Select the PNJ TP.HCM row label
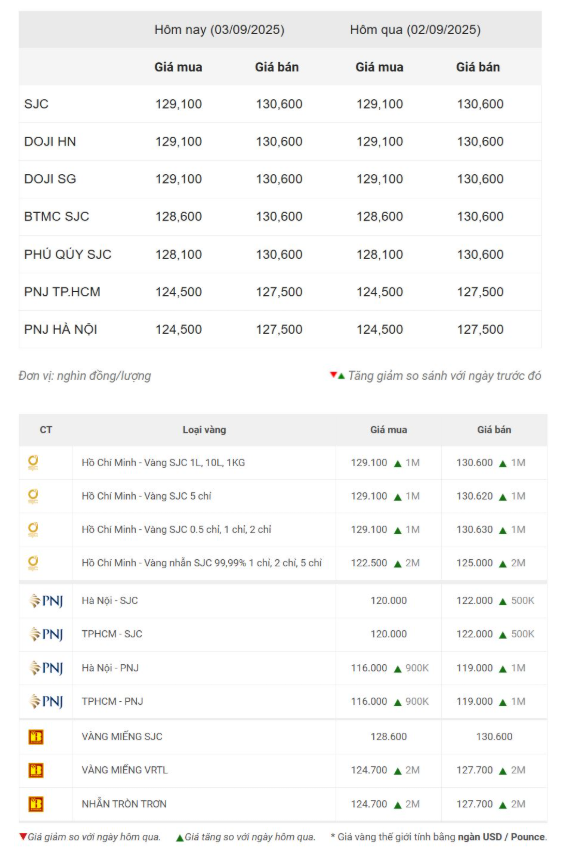Viewport: 568px width, 858px height. click(x=62, y=292)
